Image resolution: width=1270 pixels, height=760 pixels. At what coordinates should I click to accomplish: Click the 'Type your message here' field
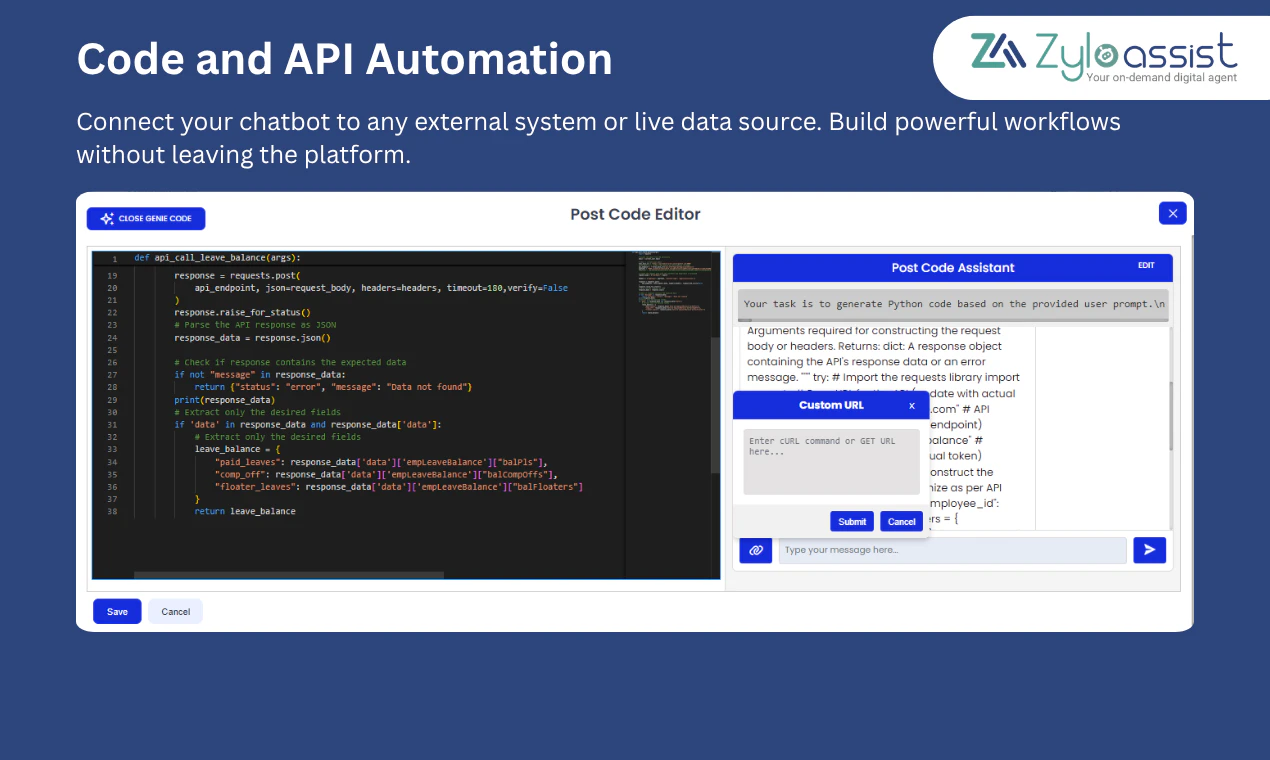pyautogui.click(x=952, y=550)
